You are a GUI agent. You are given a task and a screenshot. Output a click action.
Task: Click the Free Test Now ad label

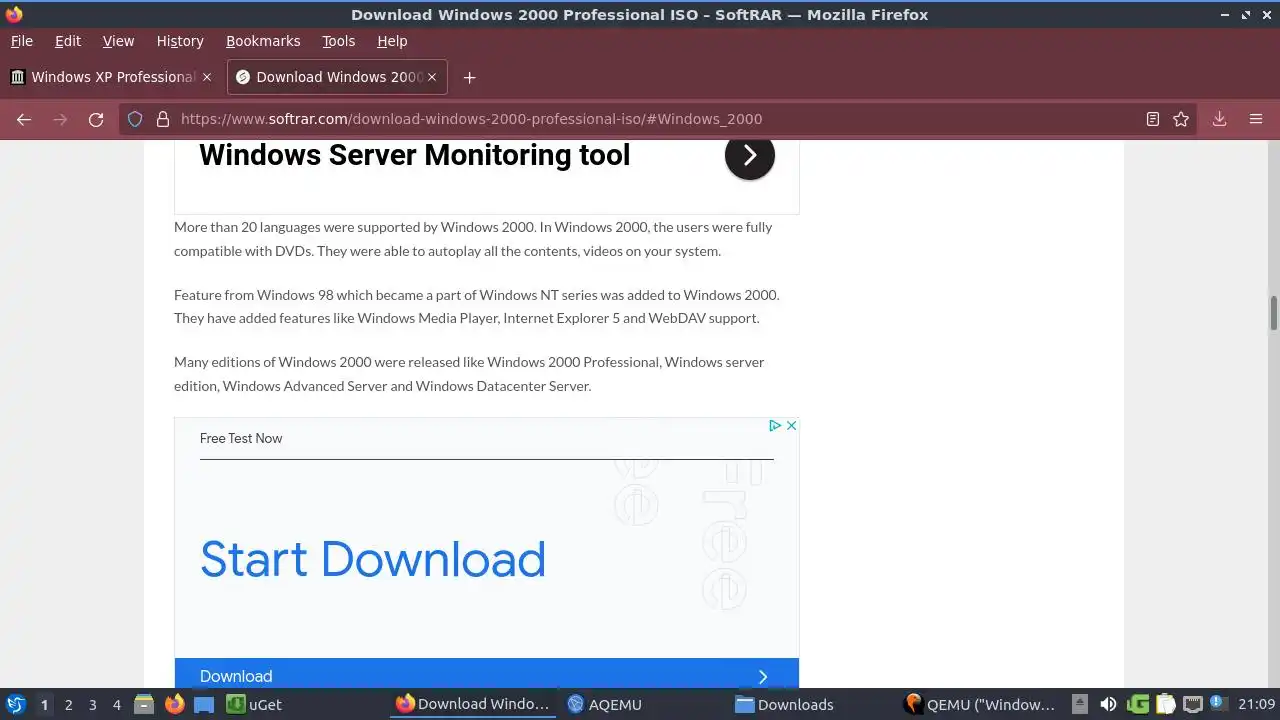241,438
